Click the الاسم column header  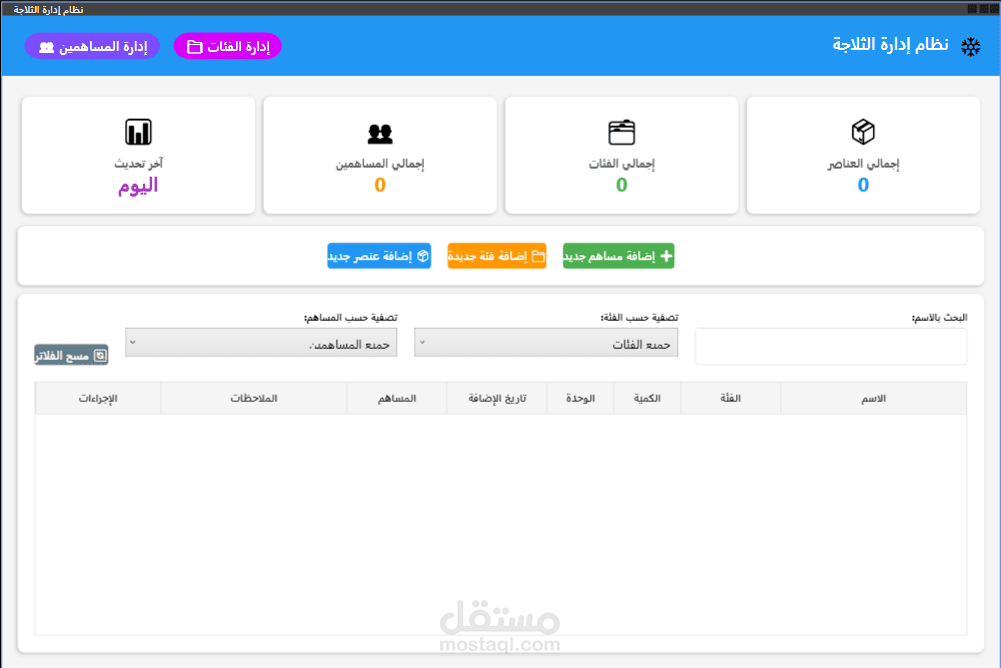[x=873, y=399]
